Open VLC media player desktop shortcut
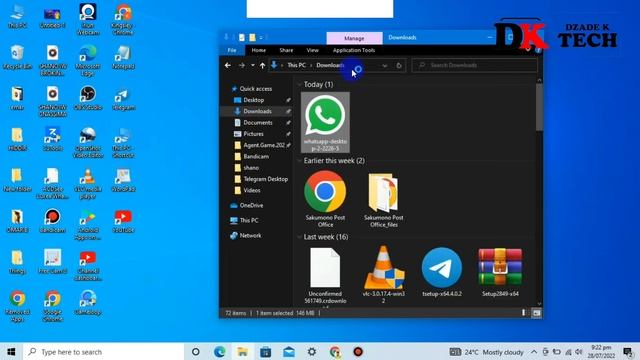The width and height of the screenshot is (640, 360). [88, 183]
